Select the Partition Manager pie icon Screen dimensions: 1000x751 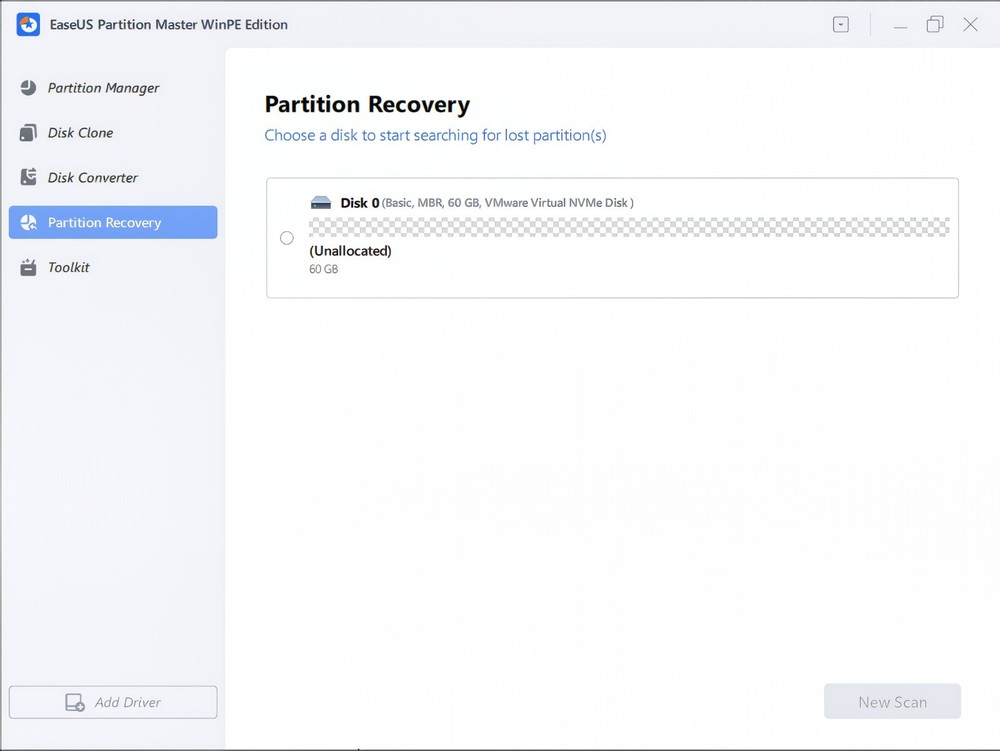(x=30, y=88)
